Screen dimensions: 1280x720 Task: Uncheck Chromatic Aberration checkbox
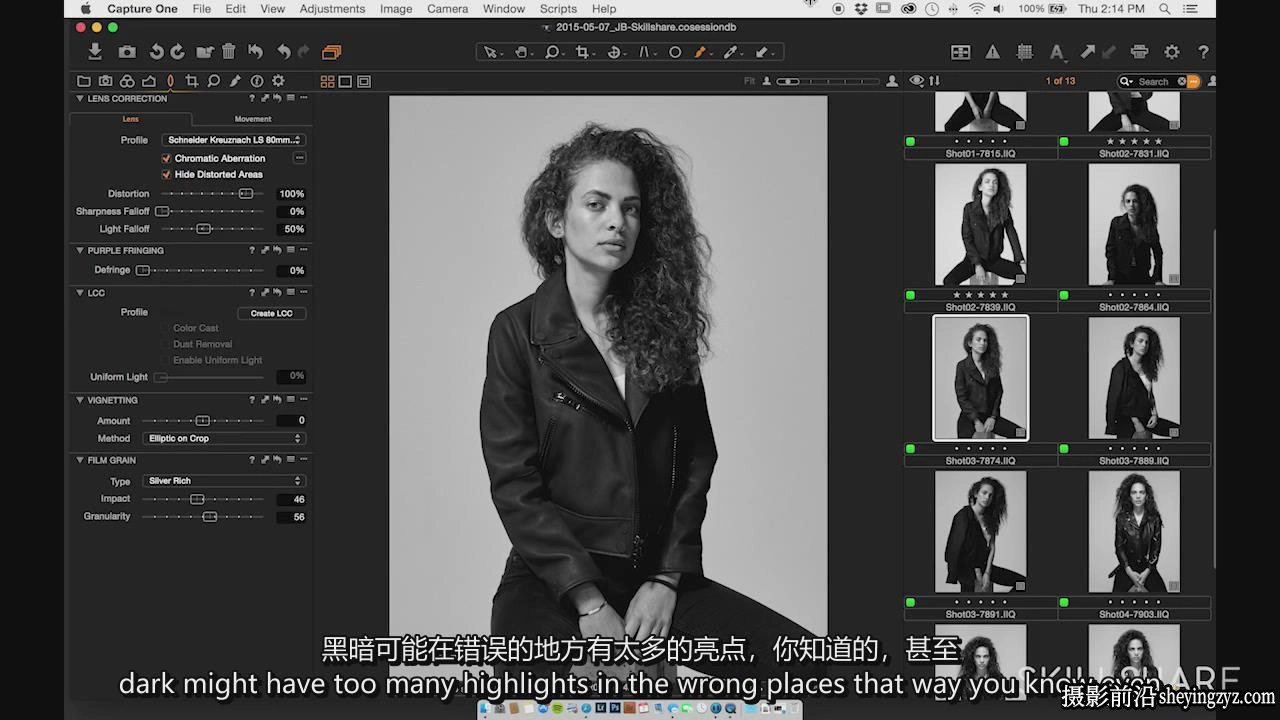(166, 158)
